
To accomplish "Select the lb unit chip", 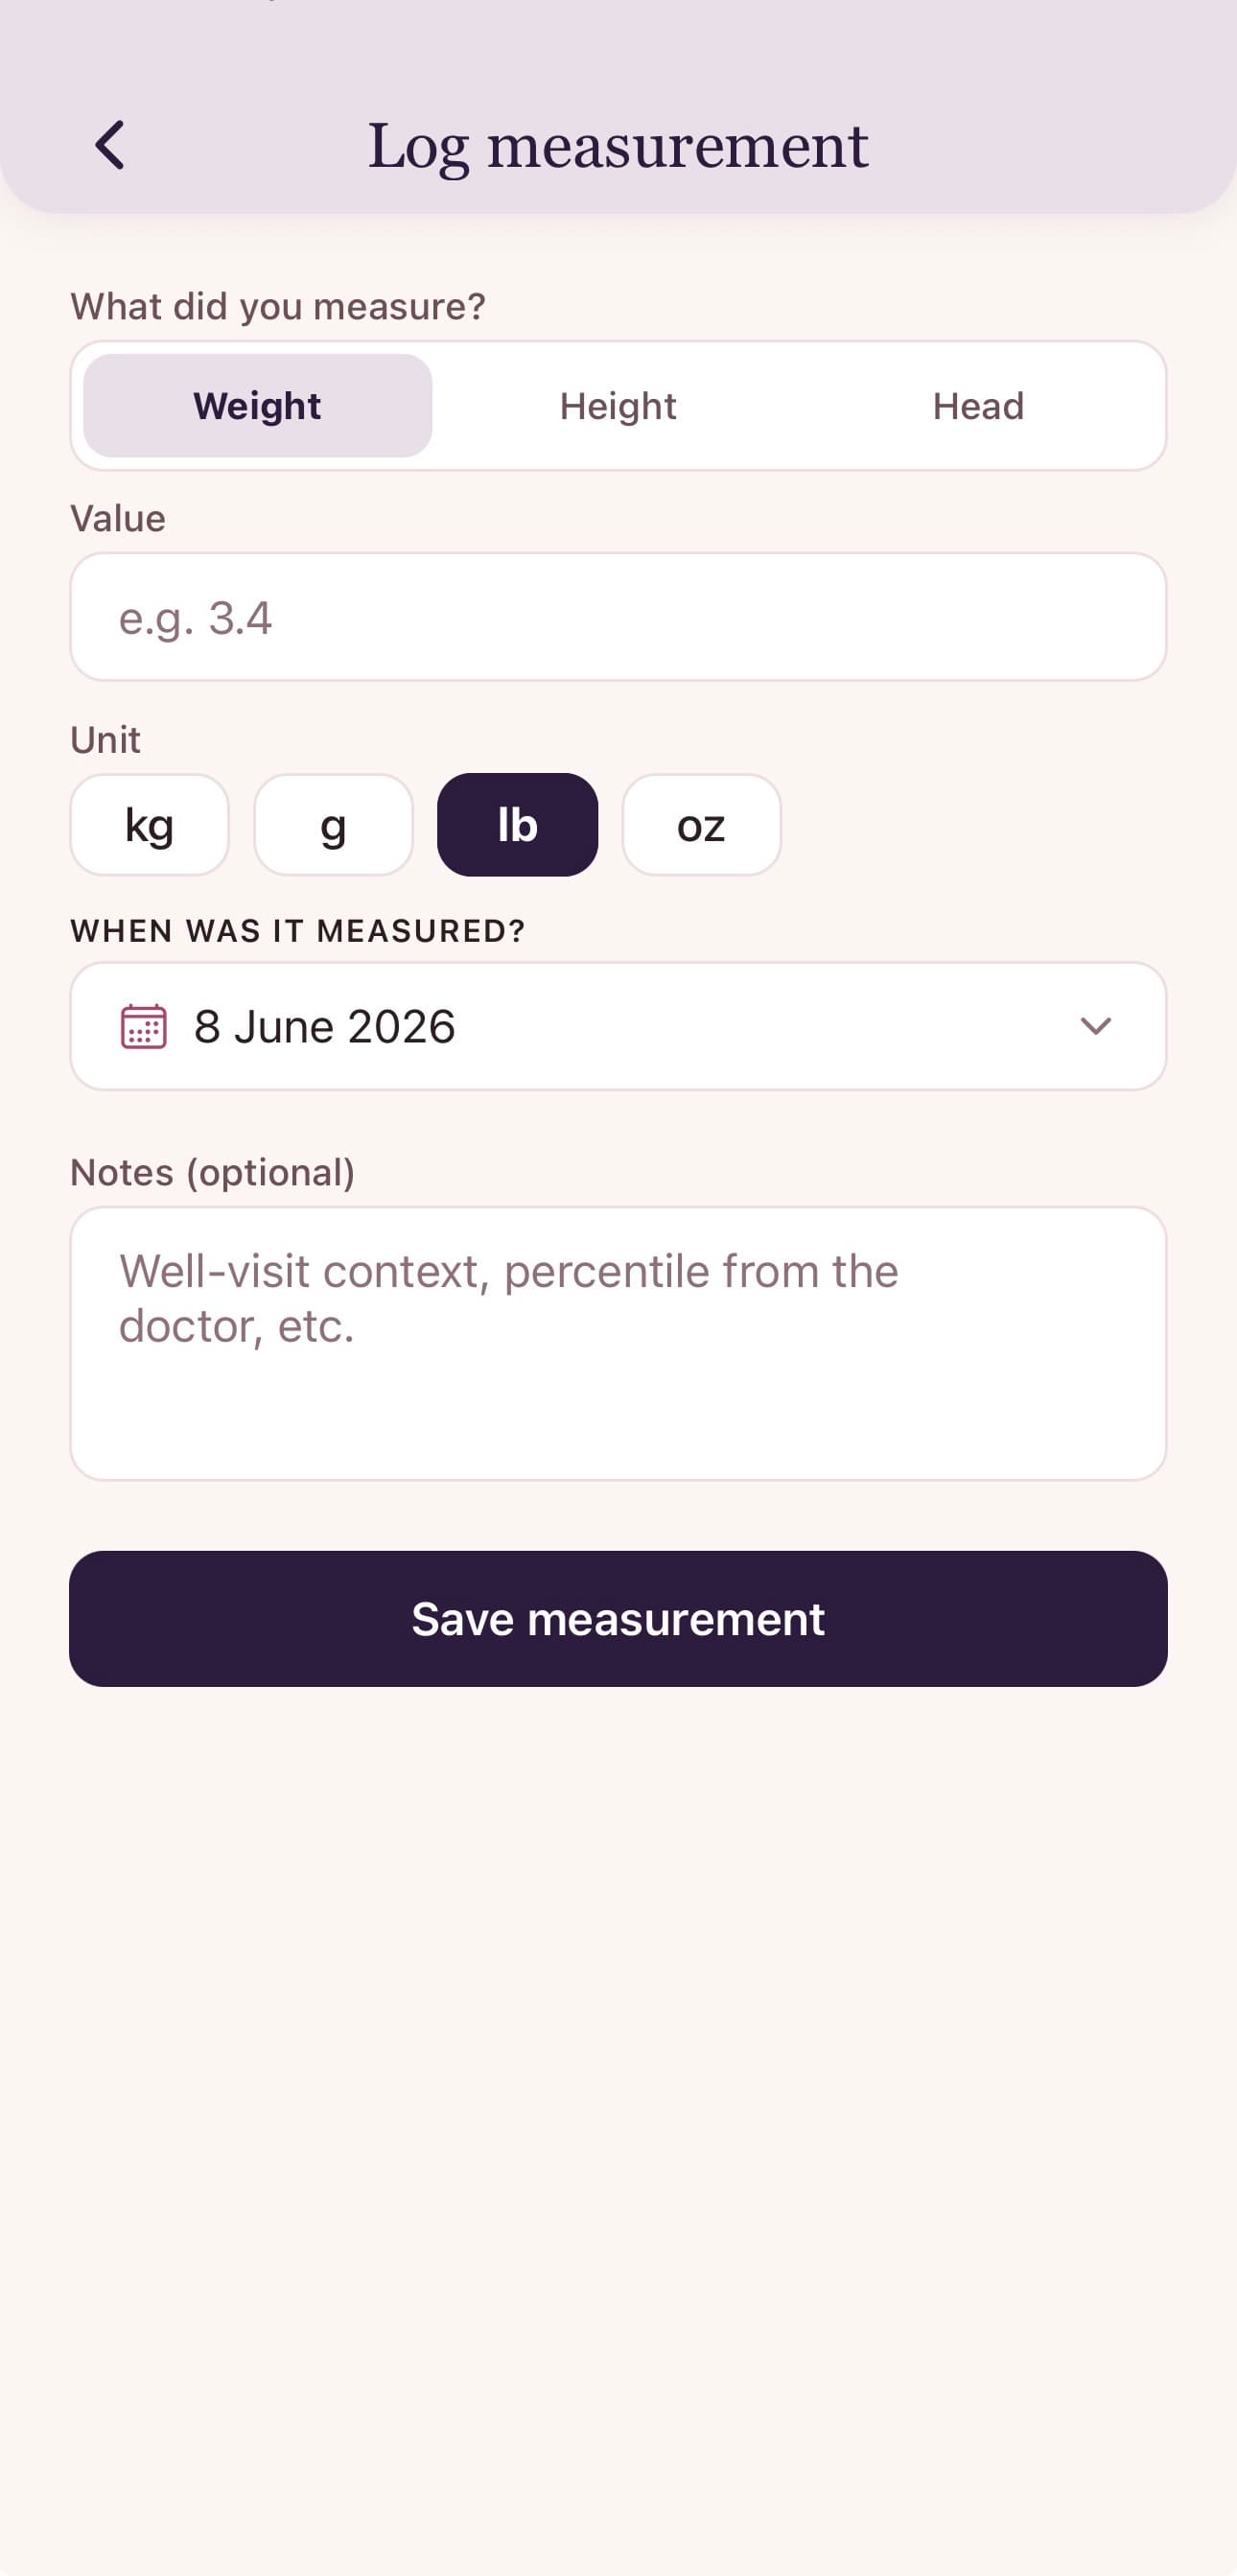I will [518, 825].
